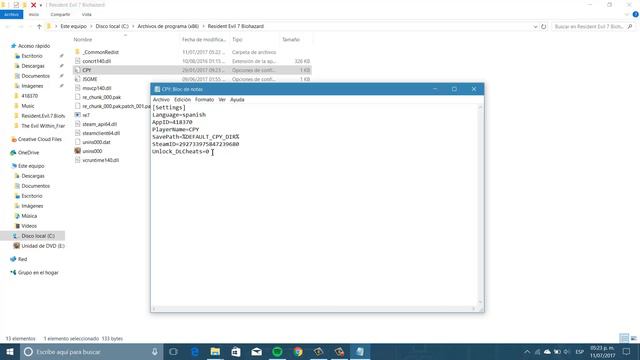Select the JSGME file
The height and width of the screenshot is (360, 640).
coord(90,79)
